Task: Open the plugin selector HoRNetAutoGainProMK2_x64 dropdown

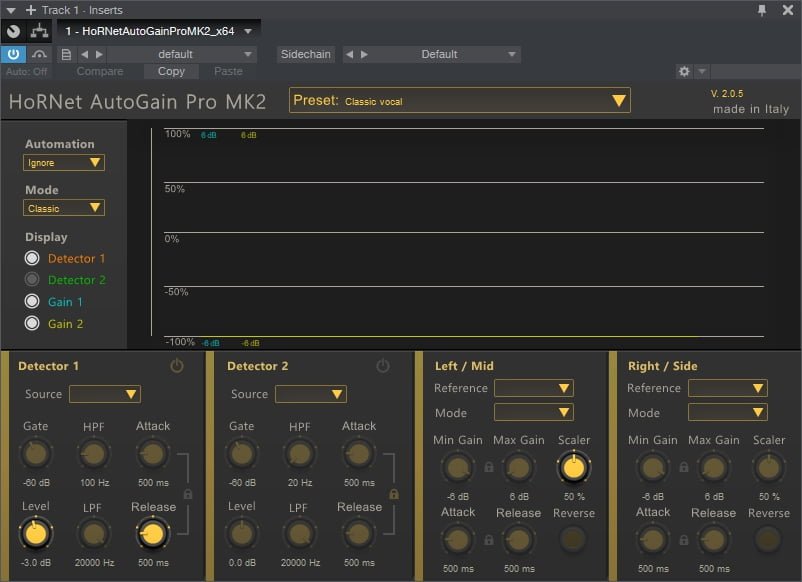Action: coord(159,31)
